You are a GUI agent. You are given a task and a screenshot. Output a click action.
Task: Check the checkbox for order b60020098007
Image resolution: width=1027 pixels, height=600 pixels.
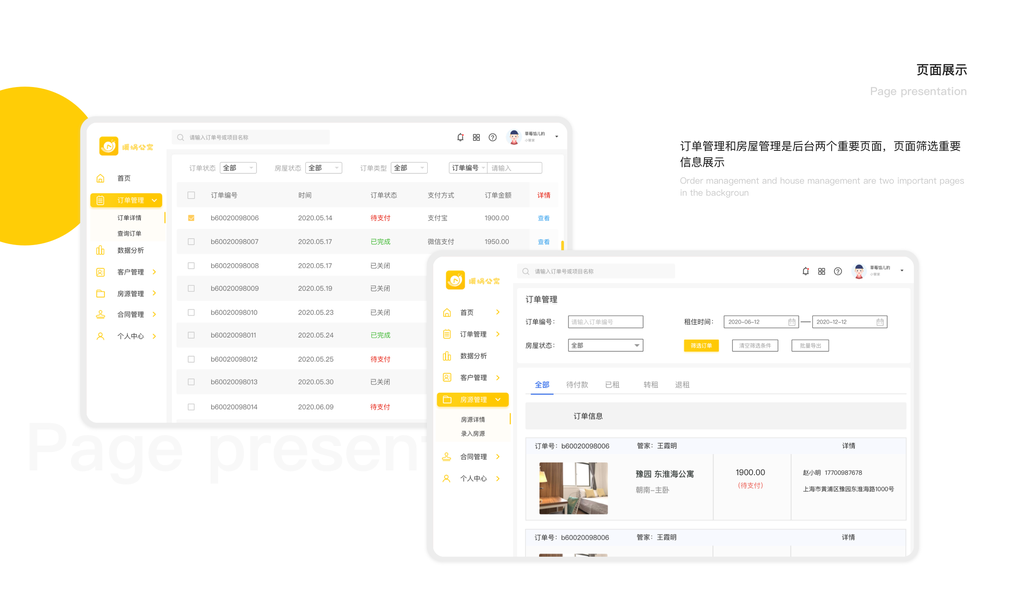[x=191, y=242]
